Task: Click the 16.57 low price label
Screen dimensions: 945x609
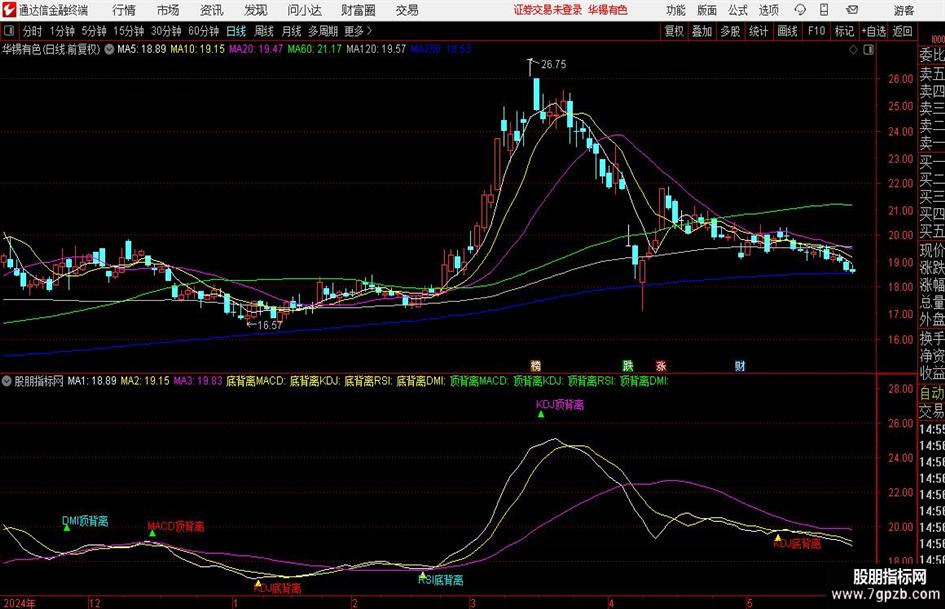Action: tap(270, 325)
